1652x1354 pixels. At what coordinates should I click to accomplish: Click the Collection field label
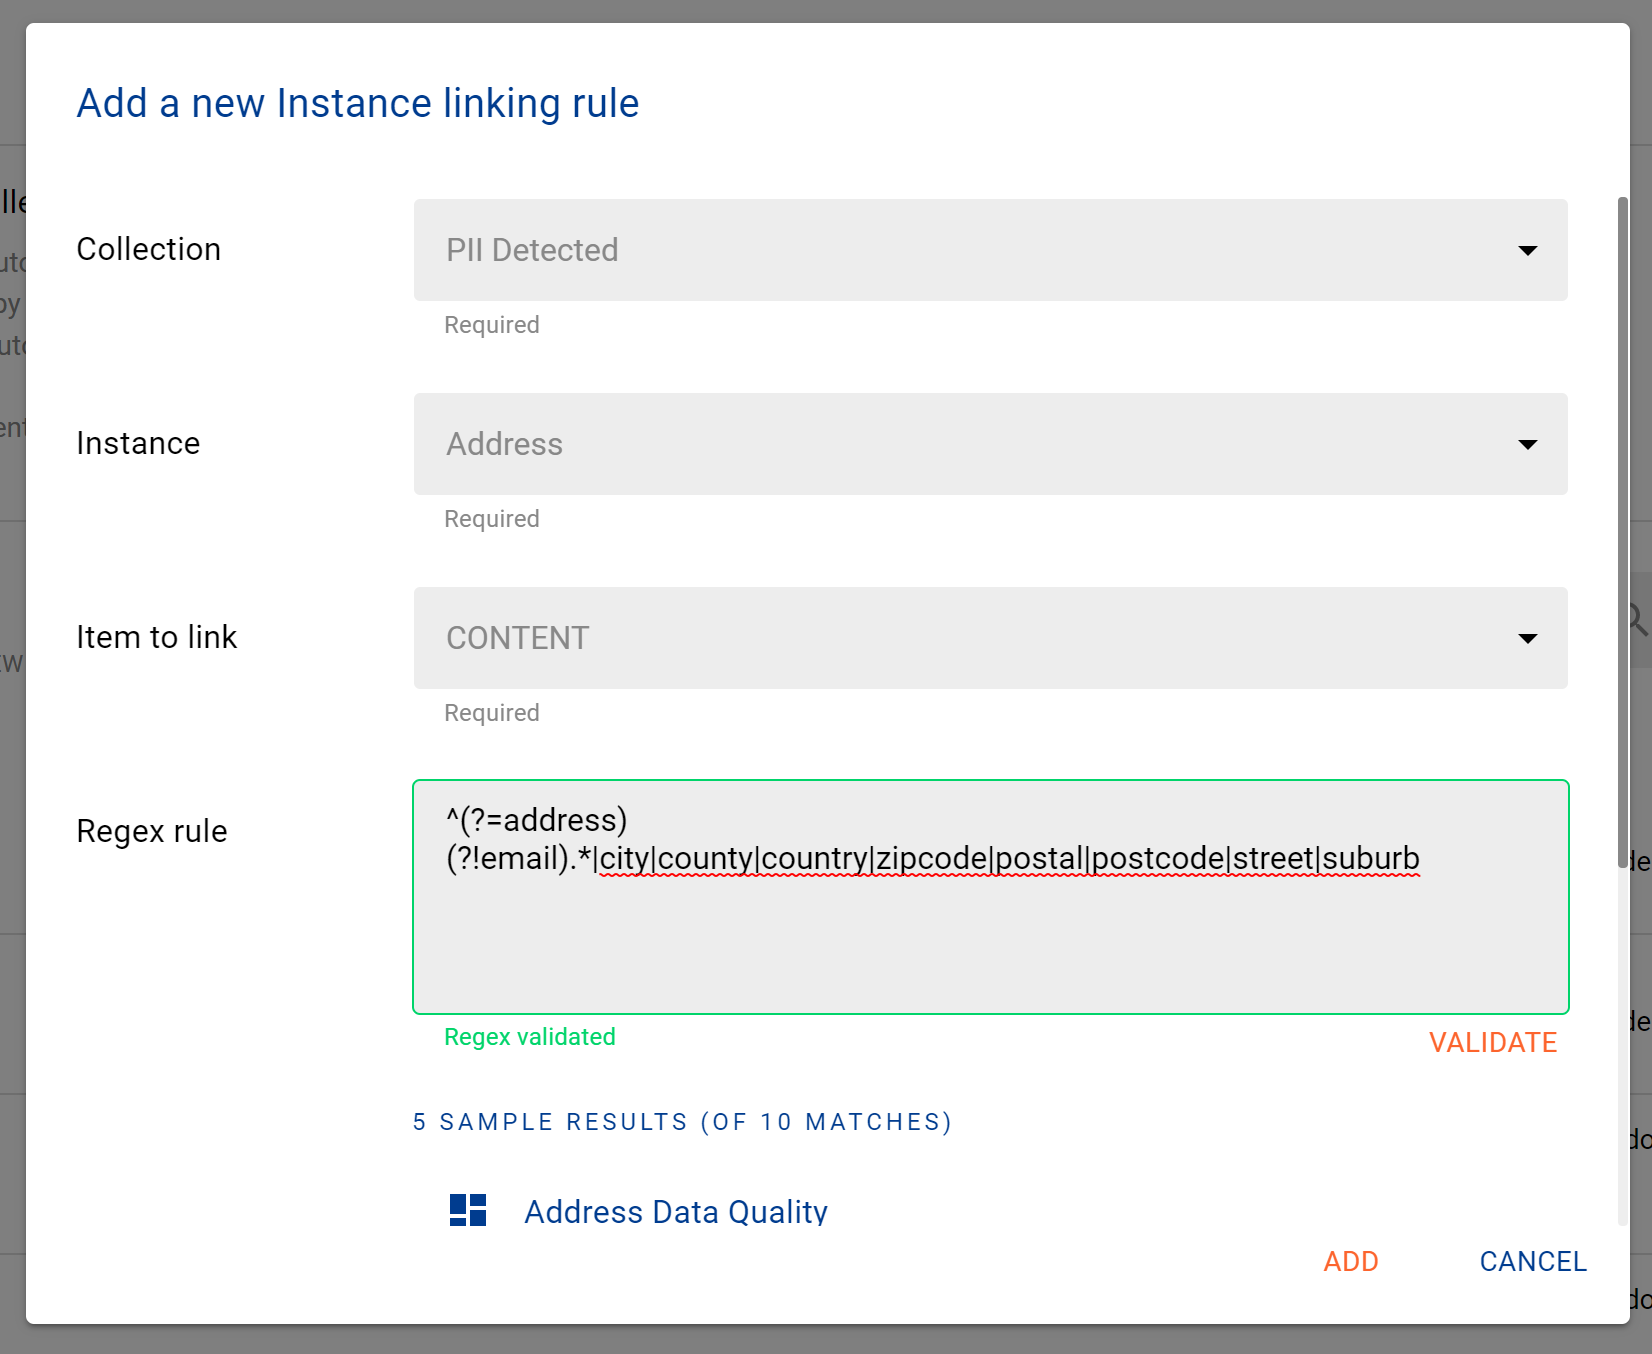[148, 249]
